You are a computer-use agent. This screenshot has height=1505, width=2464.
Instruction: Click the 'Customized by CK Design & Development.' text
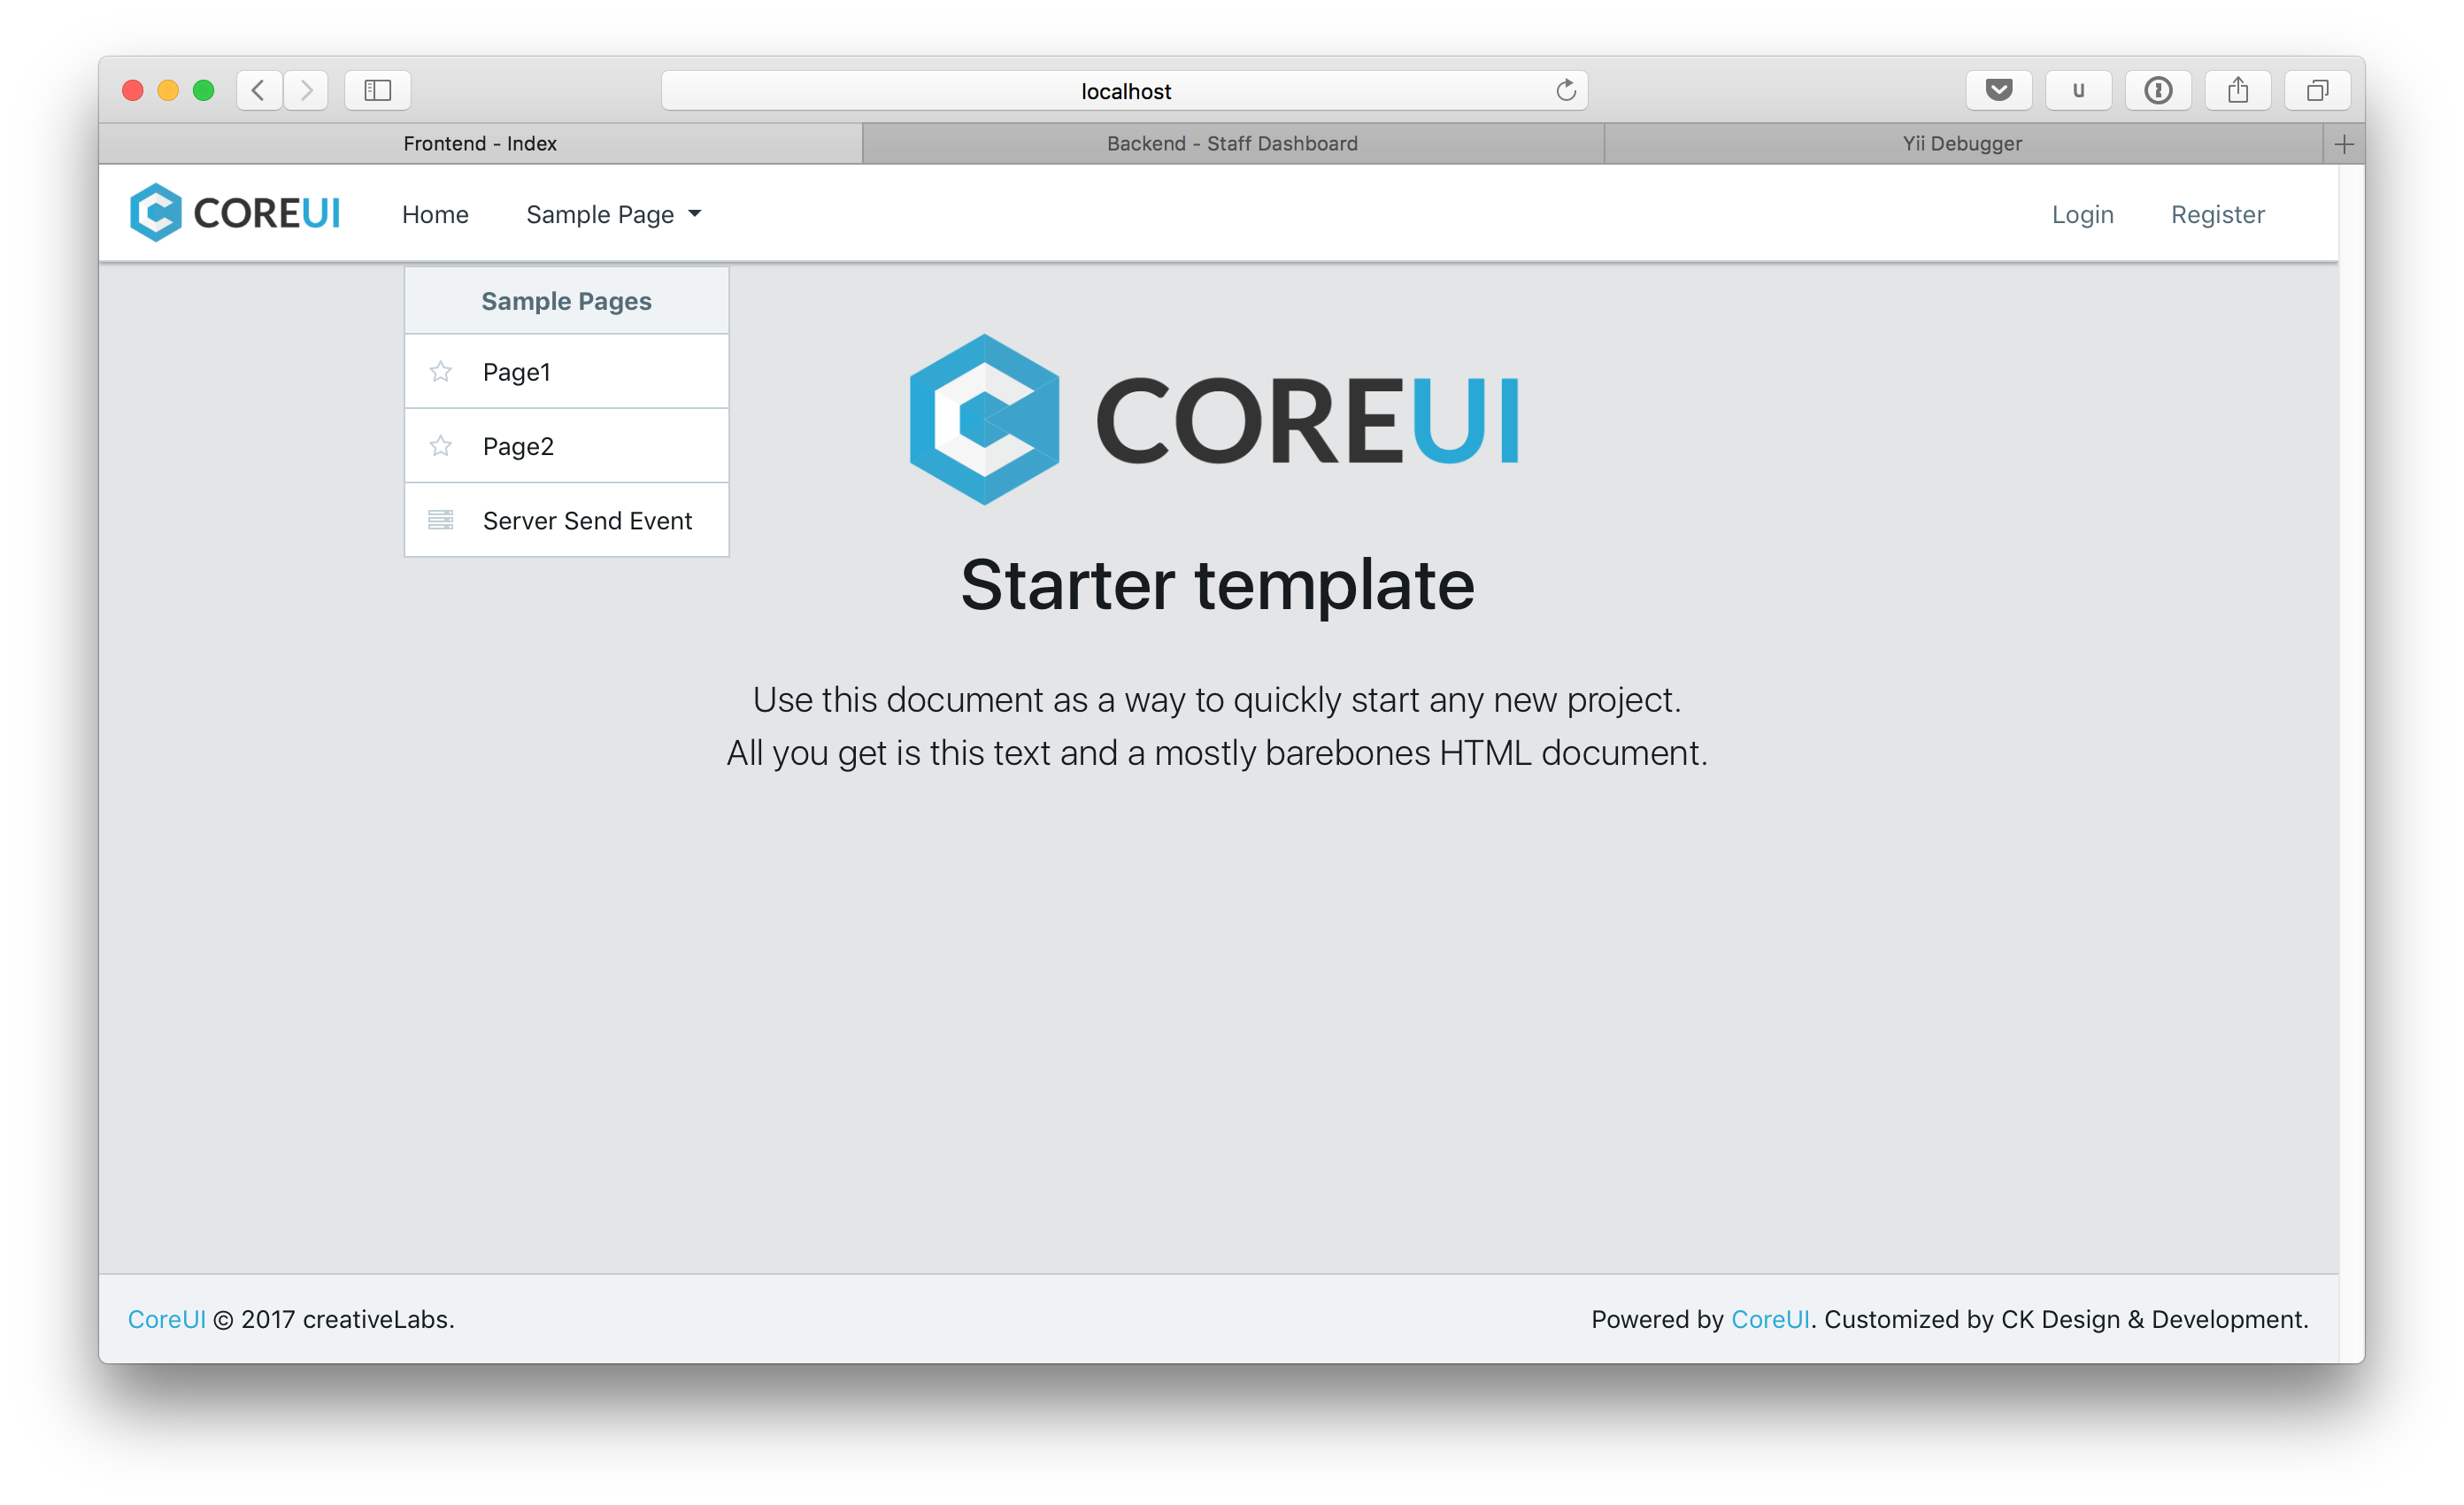coord(2067,1320)
